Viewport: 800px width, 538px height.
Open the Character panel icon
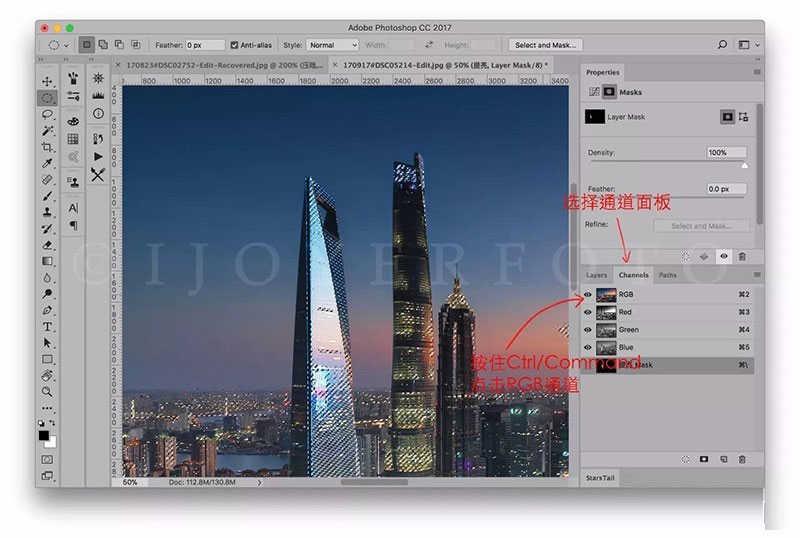[x=73, y=208]
